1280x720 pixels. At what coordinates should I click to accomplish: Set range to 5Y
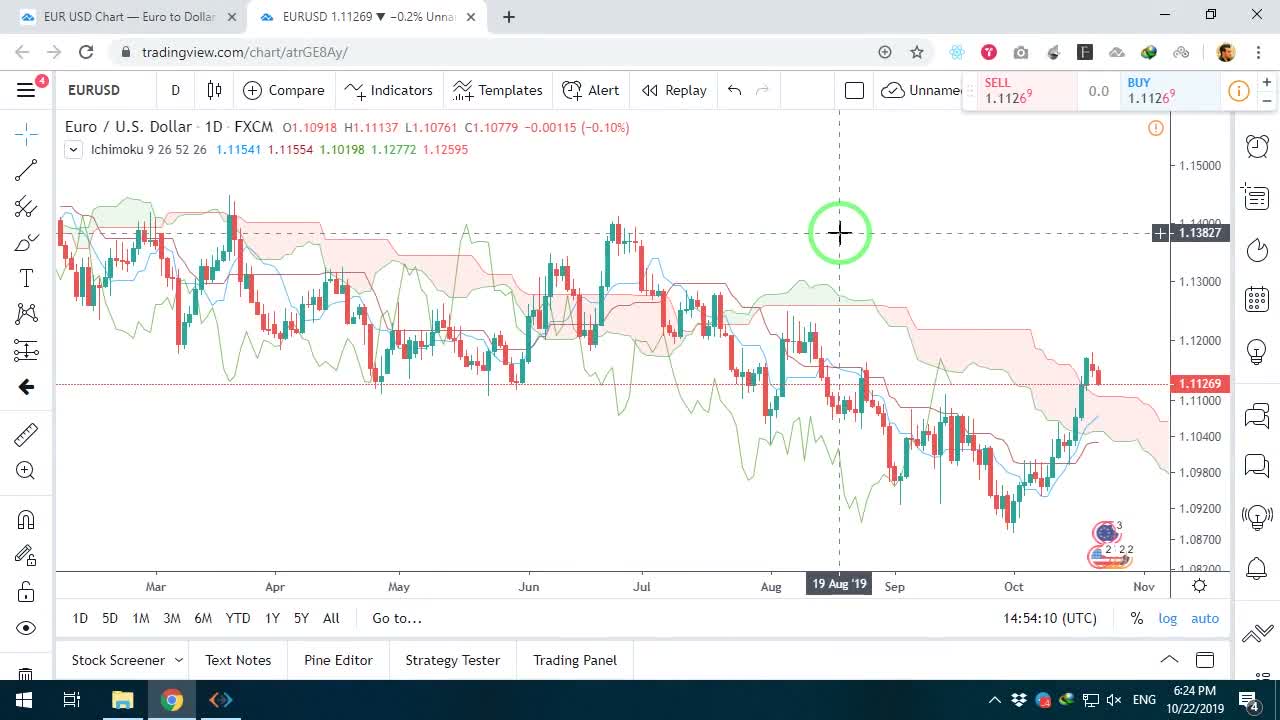pos(301,618)
